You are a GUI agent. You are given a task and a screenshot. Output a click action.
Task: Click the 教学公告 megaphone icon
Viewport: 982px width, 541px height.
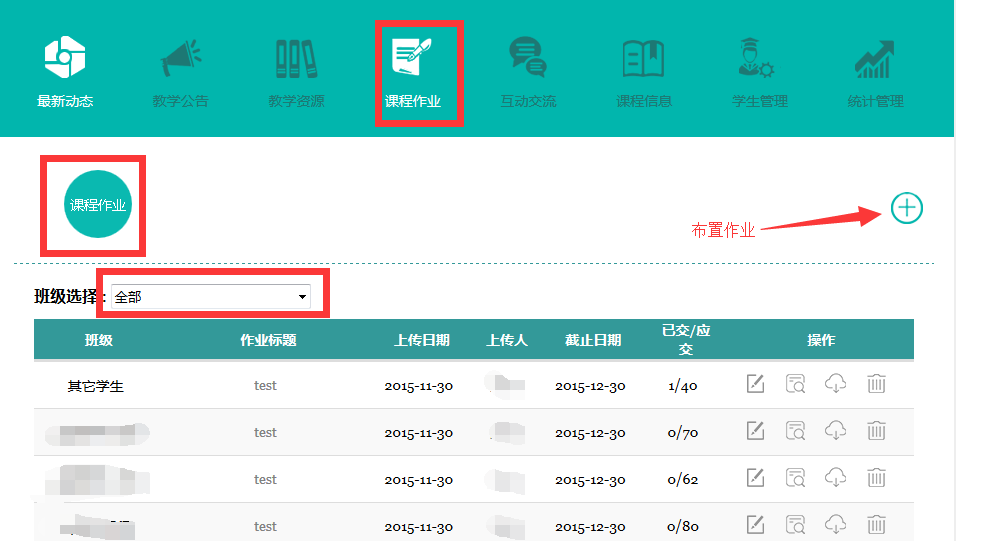[181, 59]
